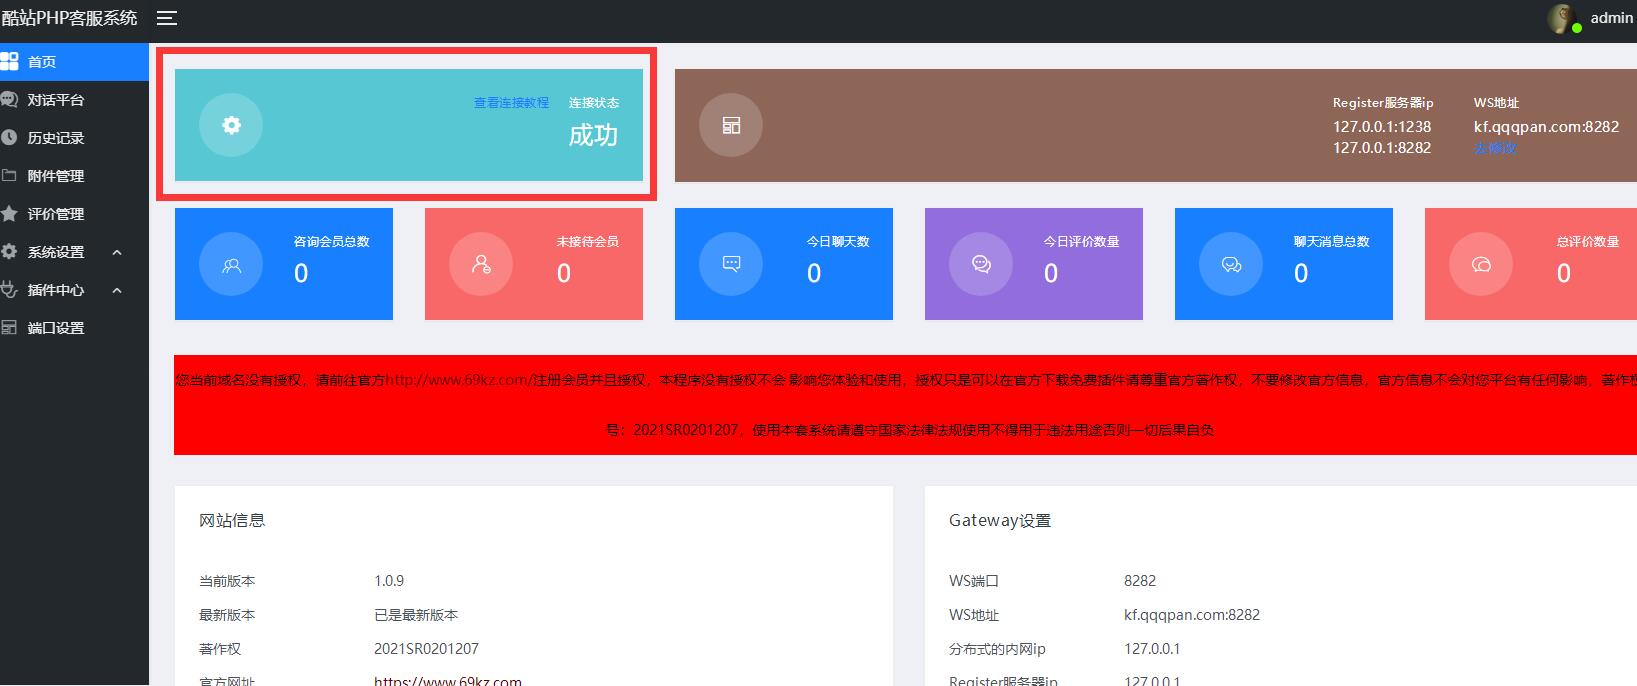Click the icon on 总评价数量 card
This screenshot has width=1637, height=686.
click(1481, 265)
